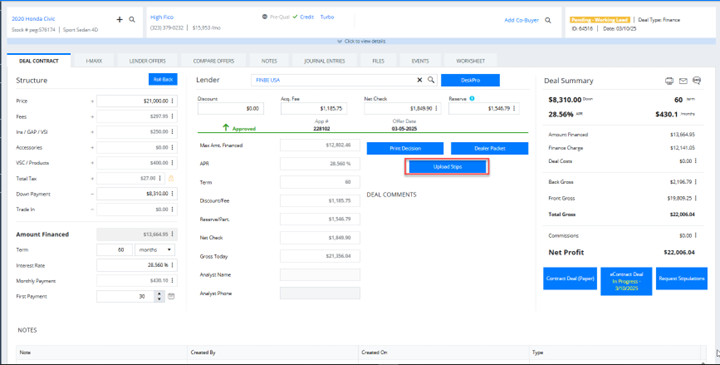Click the Roll Back button
Screen dimensions: 720x365
click(x=163, y=79)
